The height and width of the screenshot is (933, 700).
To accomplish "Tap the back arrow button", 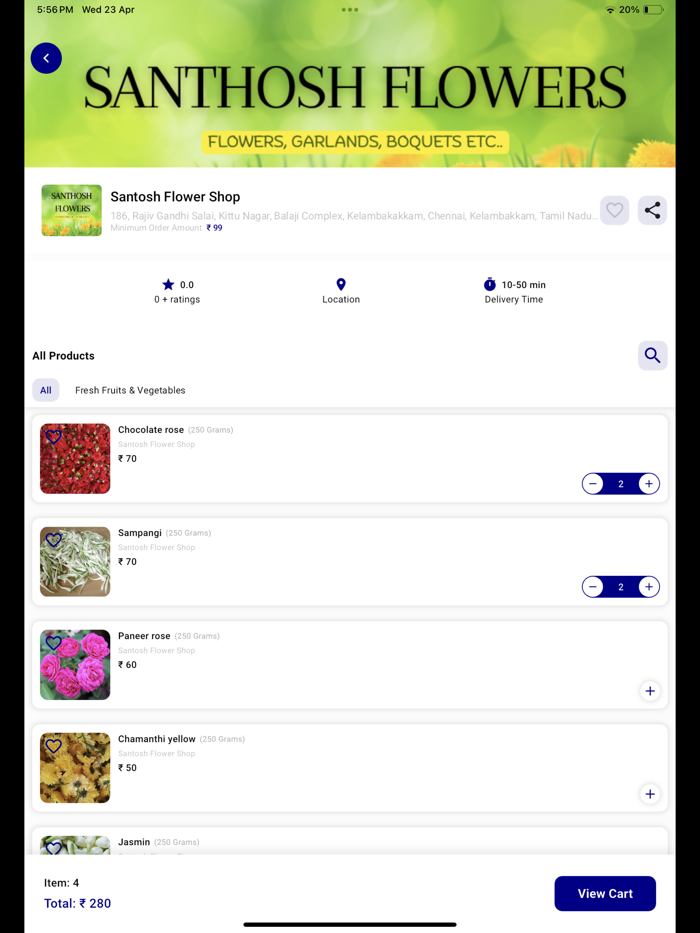I will 46,58.
